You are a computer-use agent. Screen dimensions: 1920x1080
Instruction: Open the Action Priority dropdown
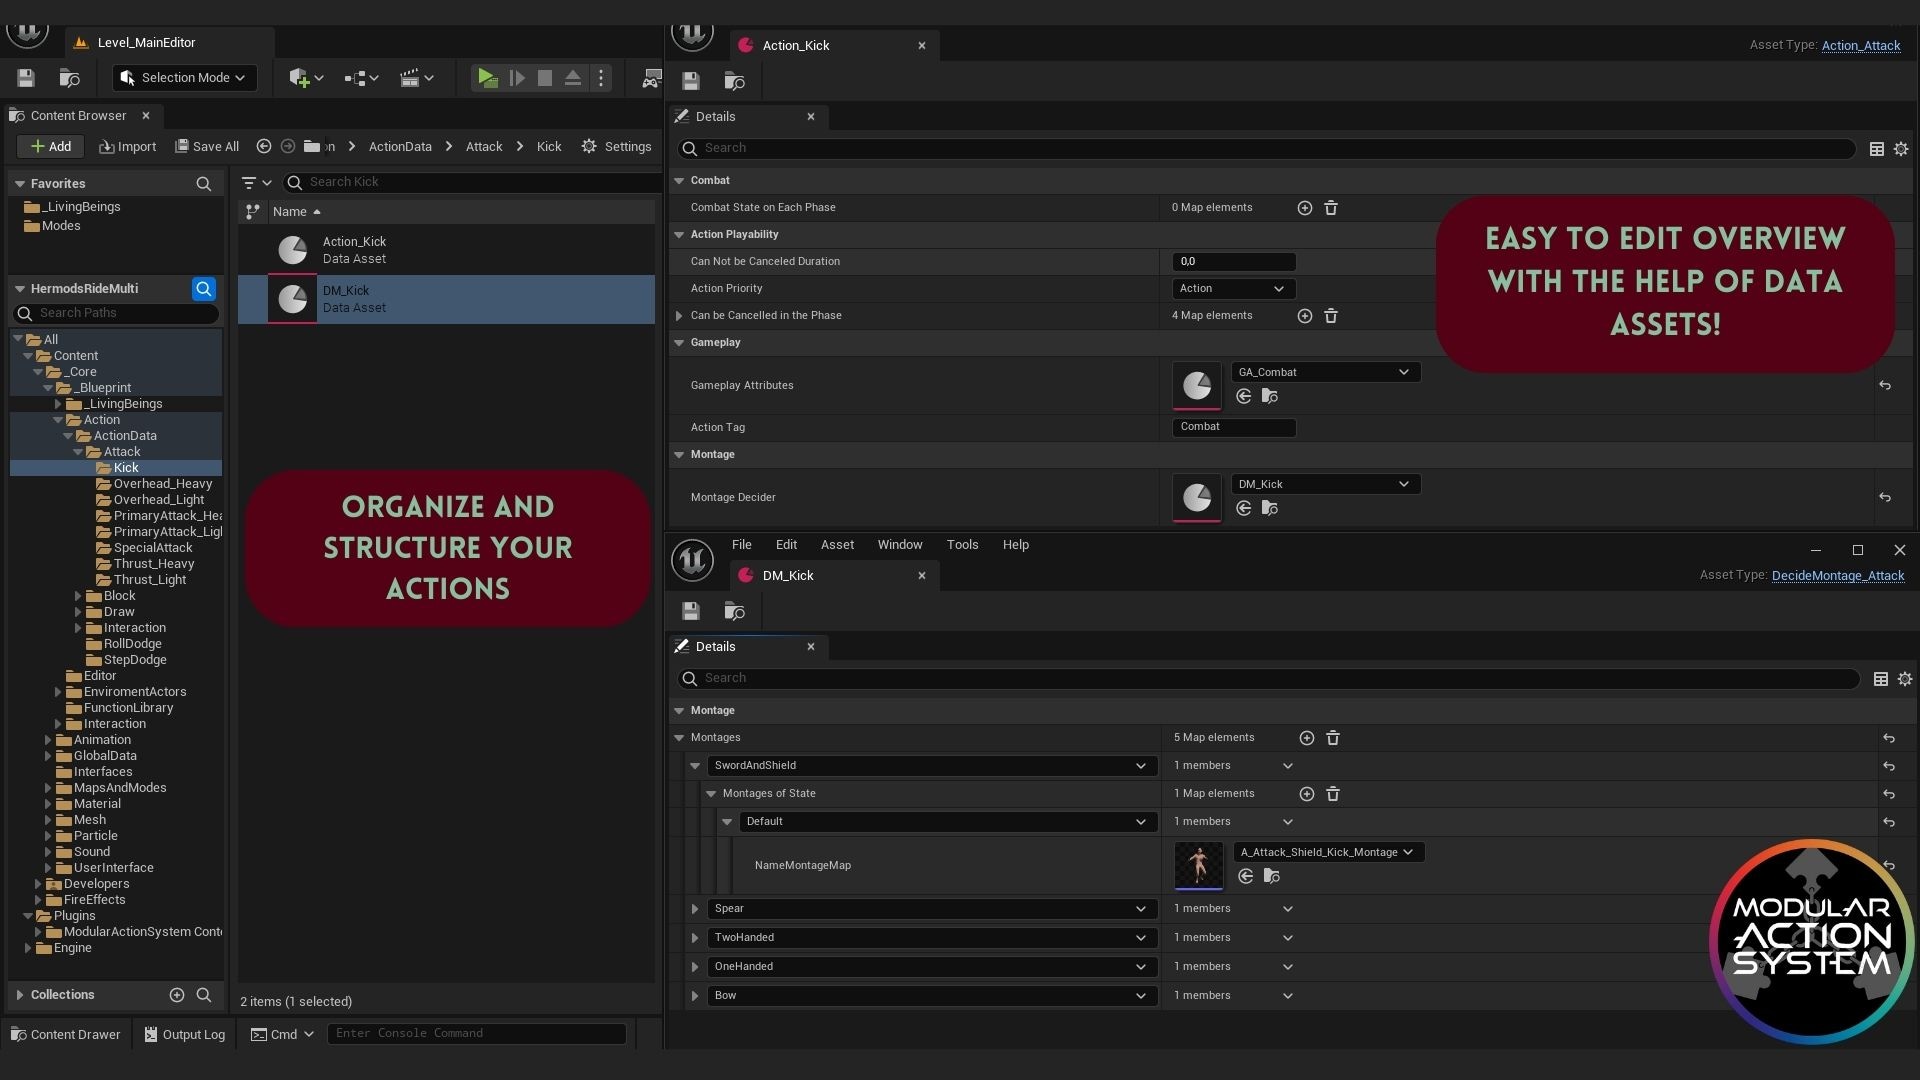pos(1232,289)
